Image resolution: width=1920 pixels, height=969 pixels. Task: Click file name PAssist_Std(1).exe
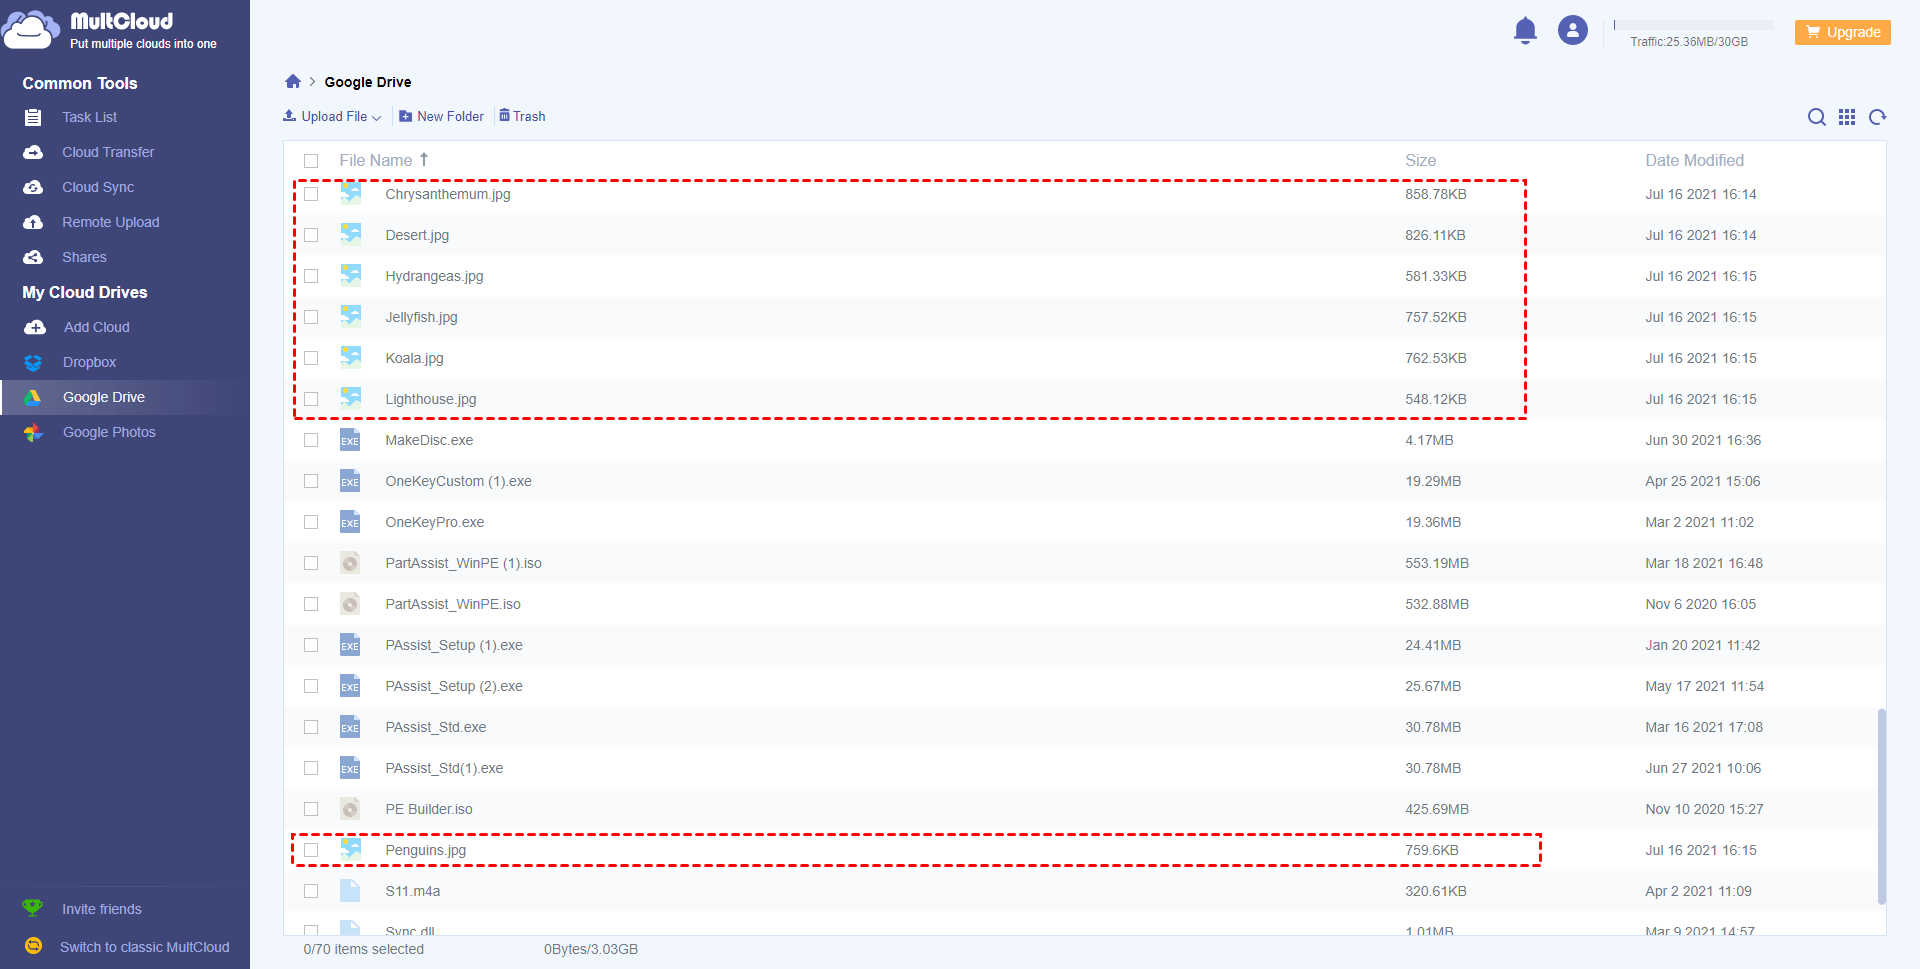444,768
